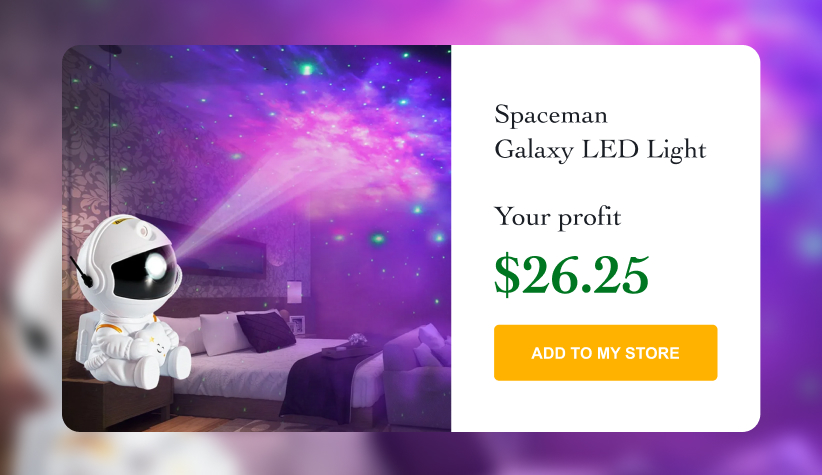Viewport: 822px width, 475px height.
Task: Click the astronaut's black antenna
Action: [x=80, y=268]
